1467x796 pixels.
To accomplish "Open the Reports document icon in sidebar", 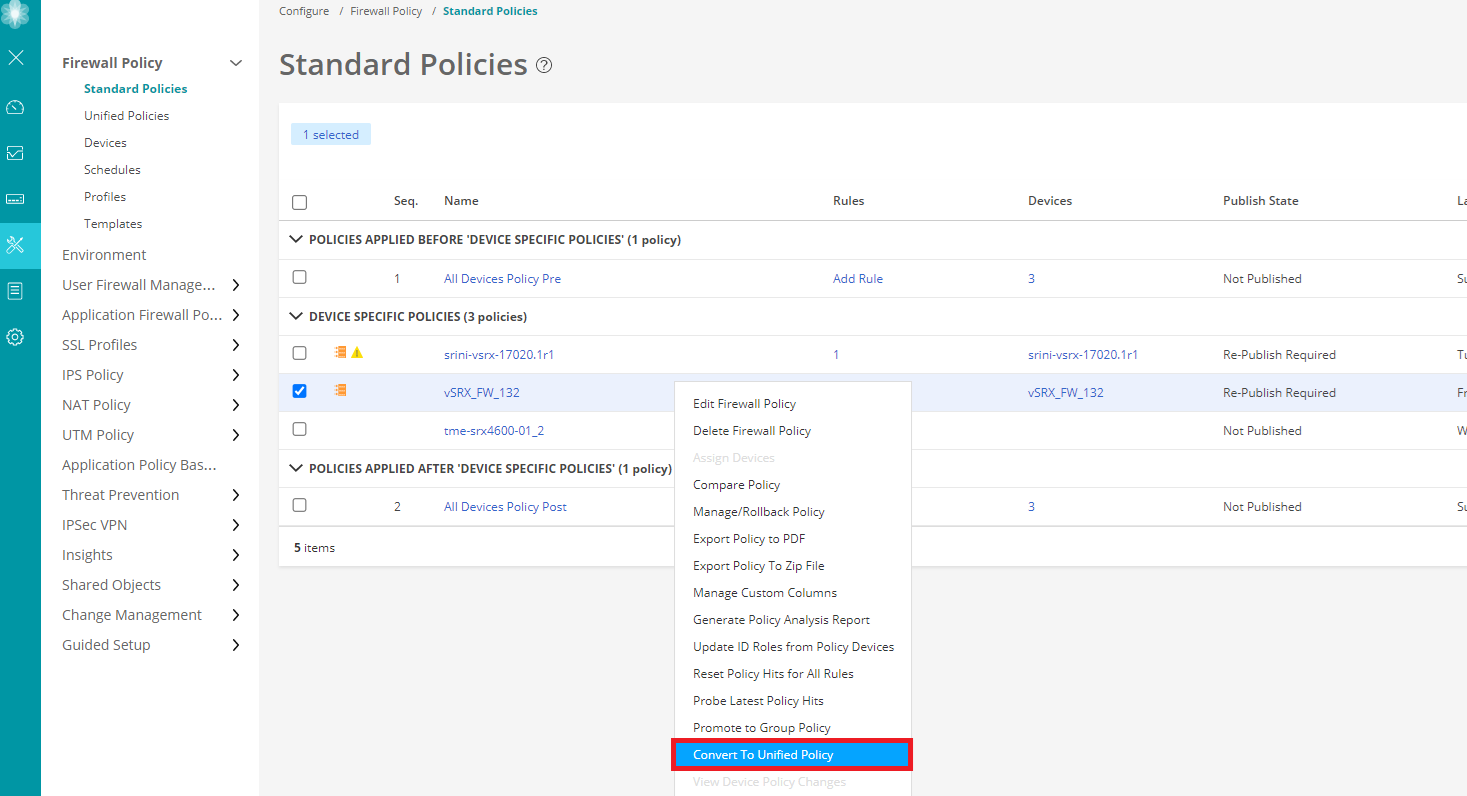I will point(15,291).
